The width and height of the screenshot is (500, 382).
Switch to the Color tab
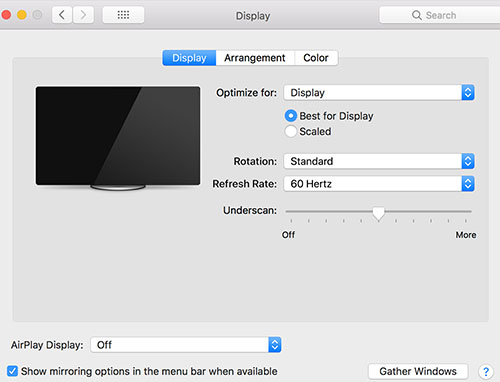coord(316,58)
